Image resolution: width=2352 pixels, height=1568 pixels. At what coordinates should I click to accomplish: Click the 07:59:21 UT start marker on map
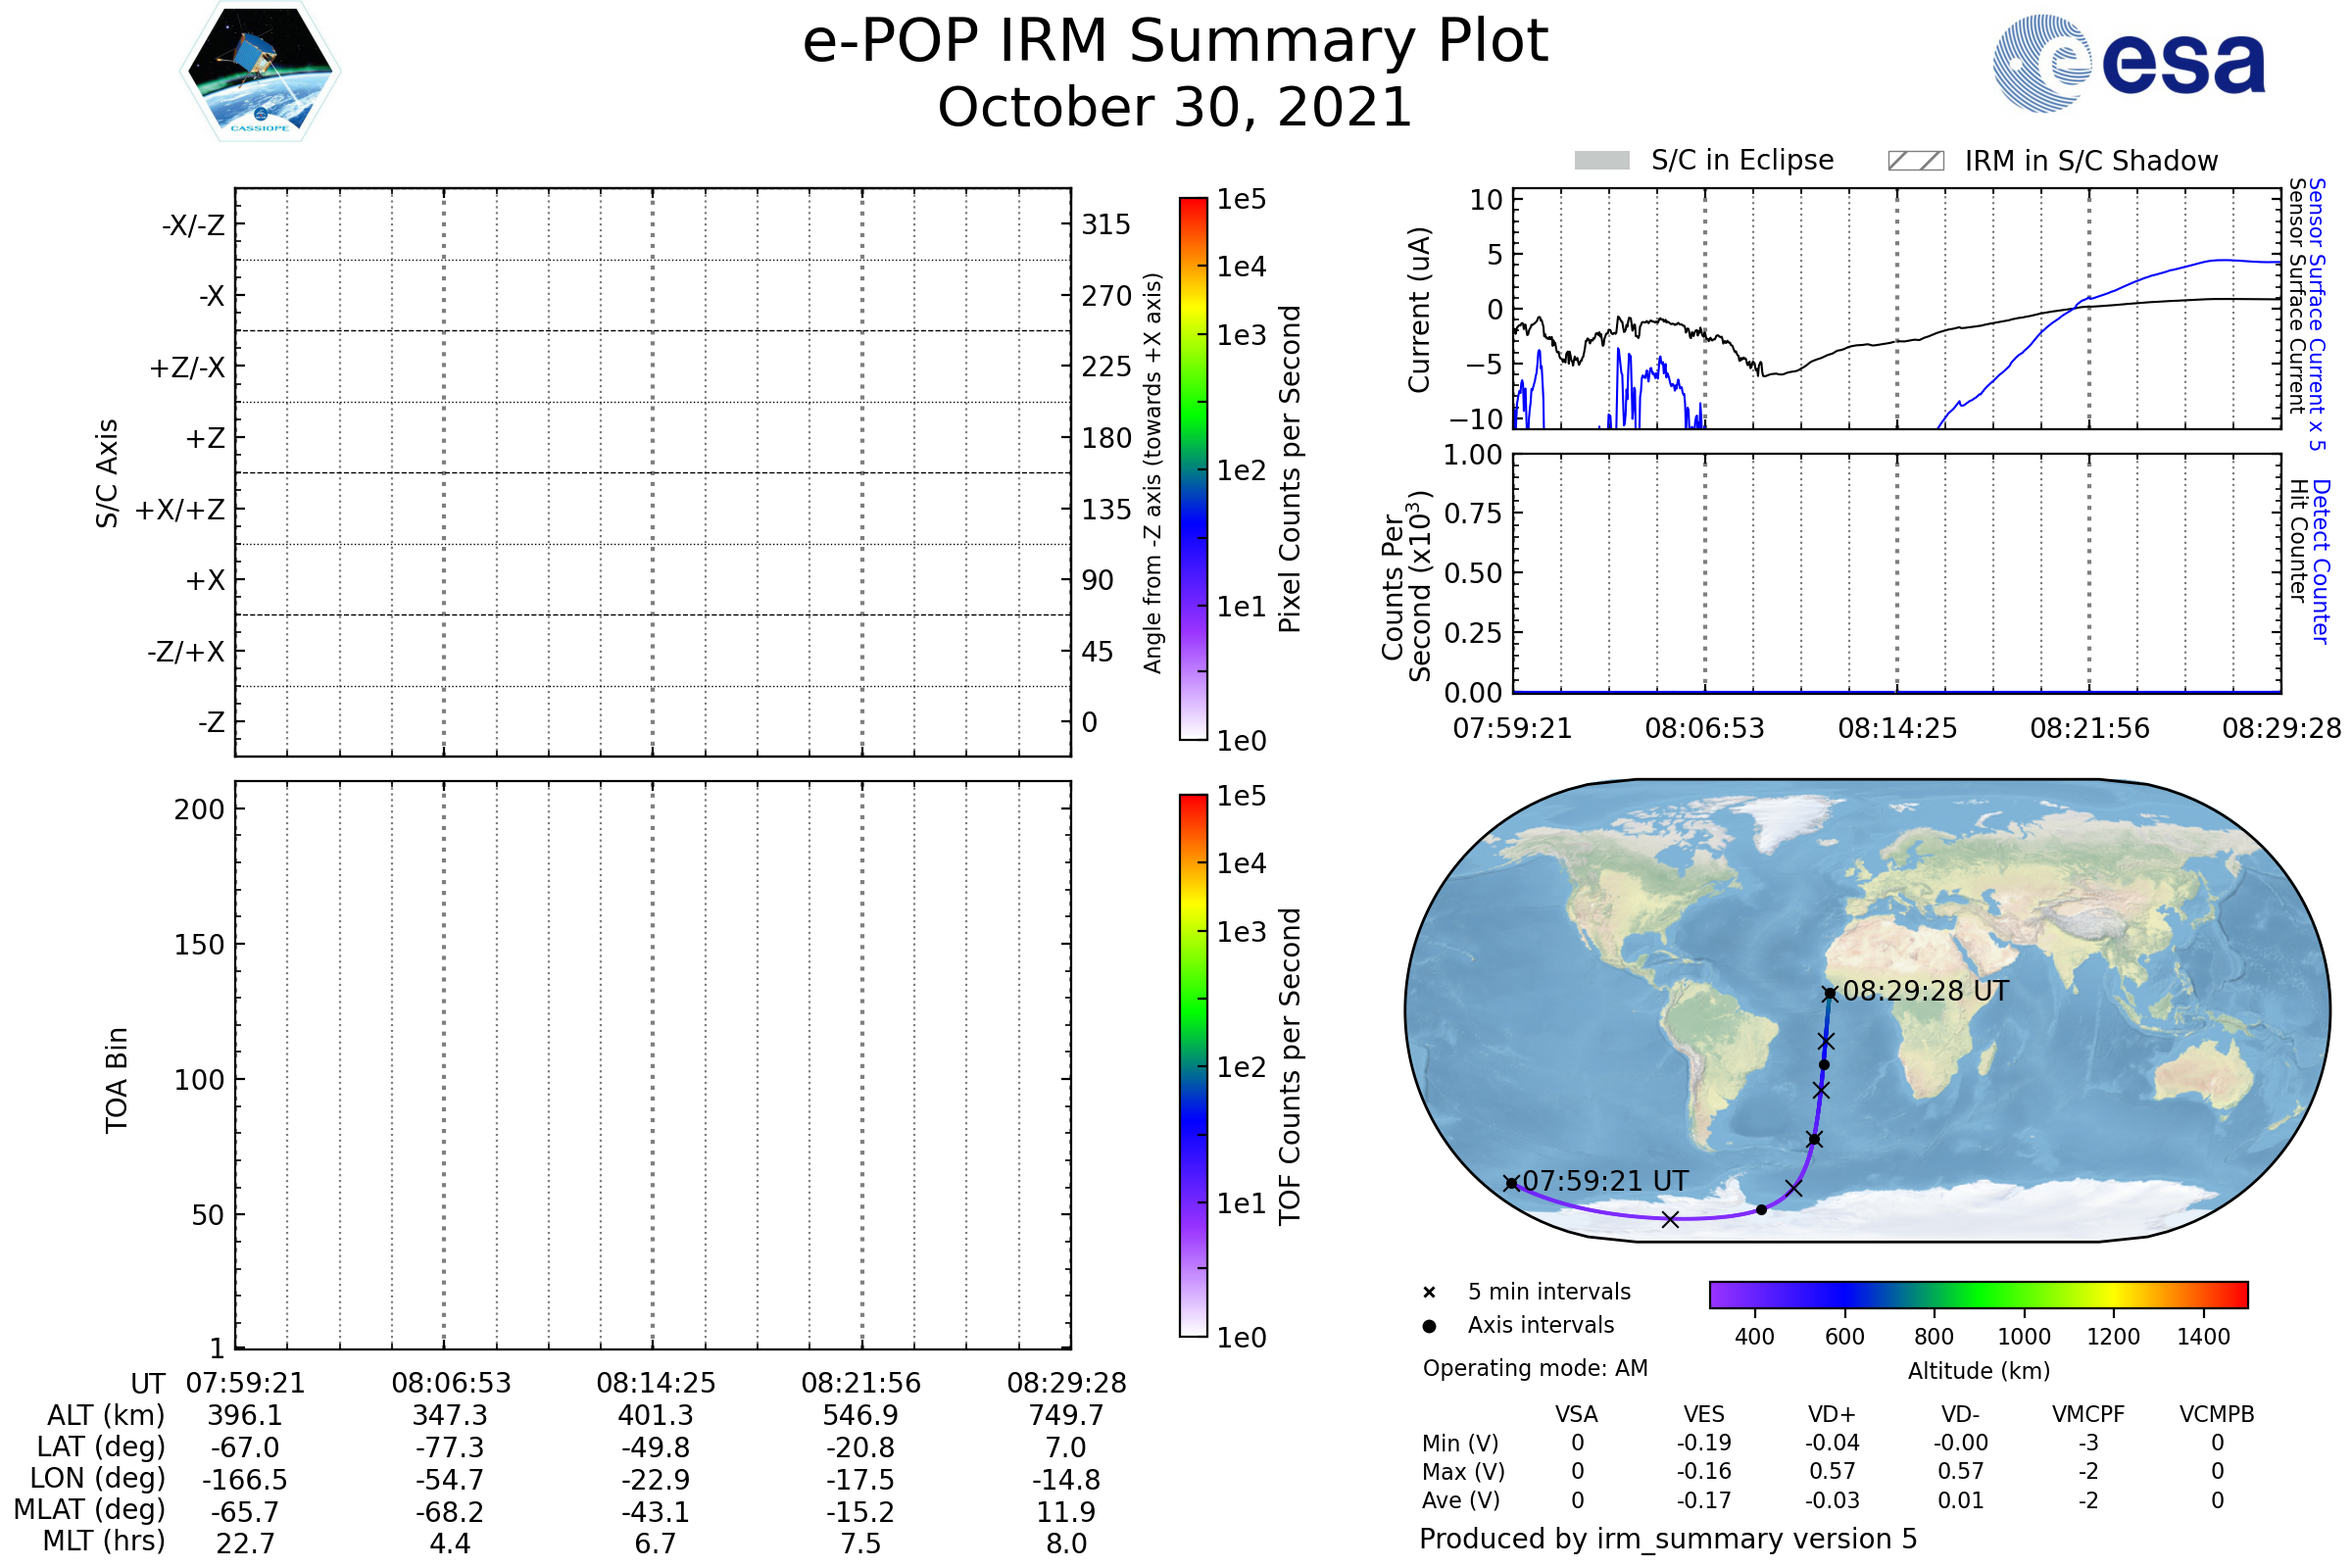tap(1512, 1184)
